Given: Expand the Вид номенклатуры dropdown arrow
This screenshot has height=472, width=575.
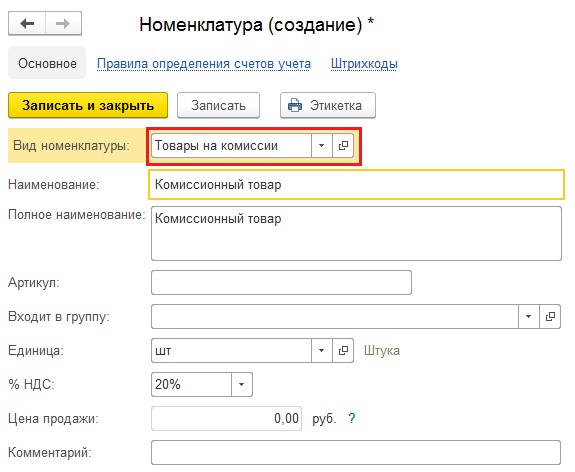Looking at the screenshot, I should [322, 146].
